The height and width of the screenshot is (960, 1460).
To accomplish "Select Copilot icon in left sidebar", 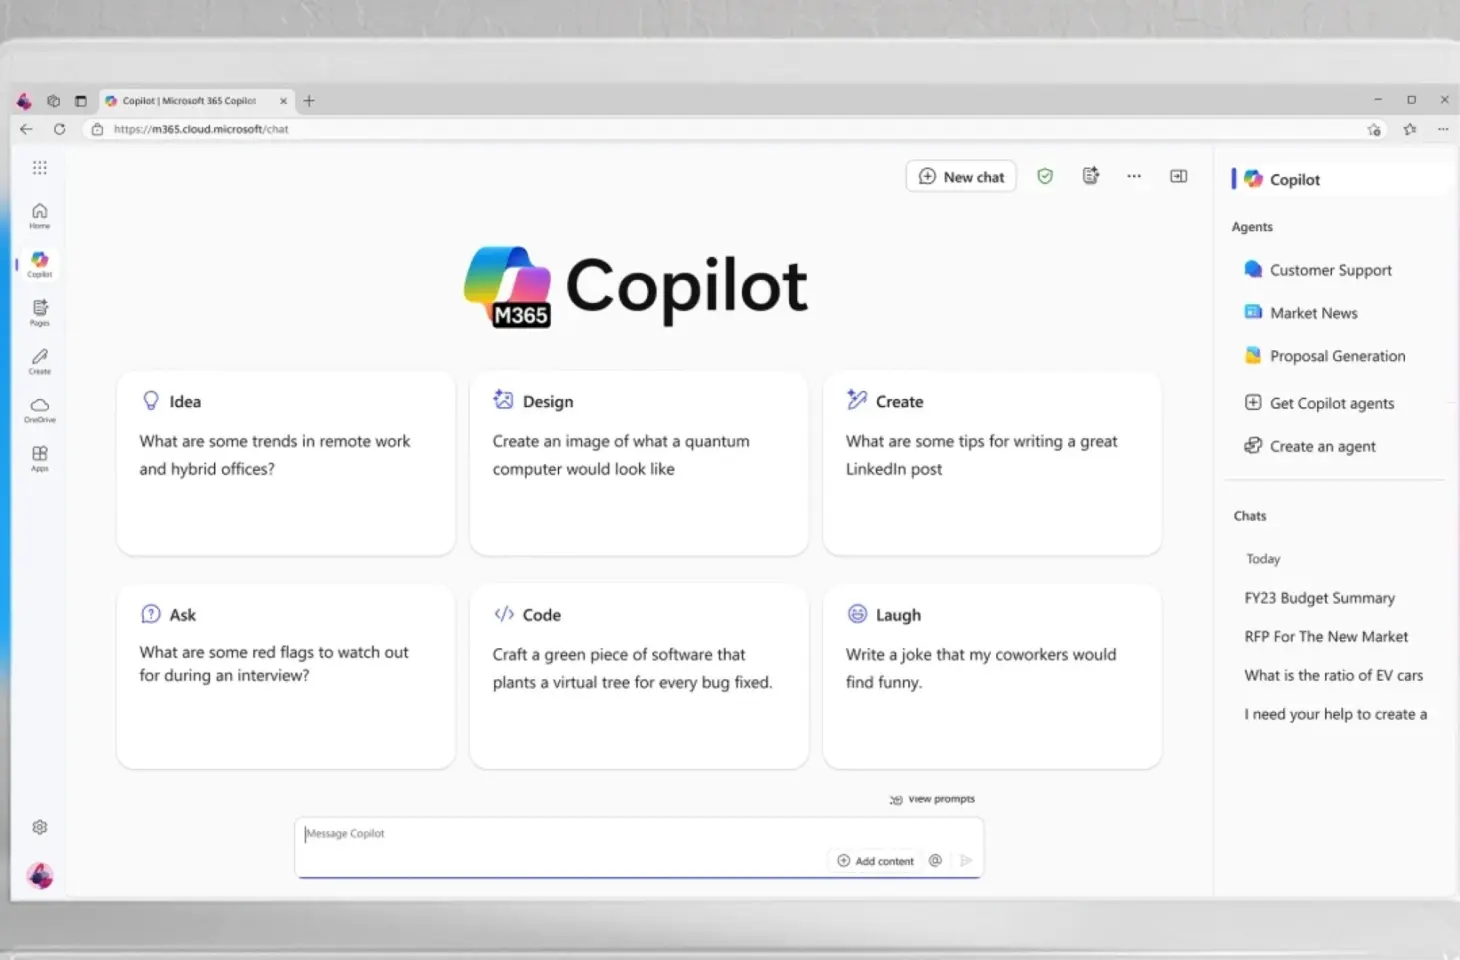I will pos(39,264).
